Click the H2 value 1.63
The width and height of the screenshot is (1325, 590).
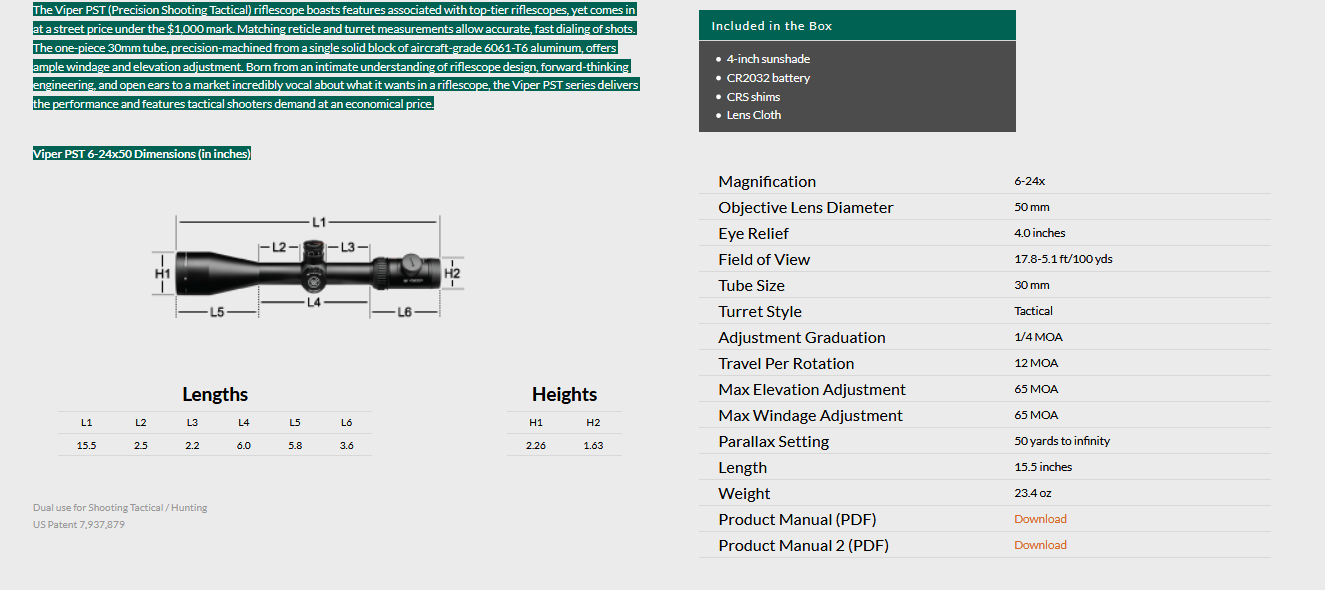tap(593, 445)
